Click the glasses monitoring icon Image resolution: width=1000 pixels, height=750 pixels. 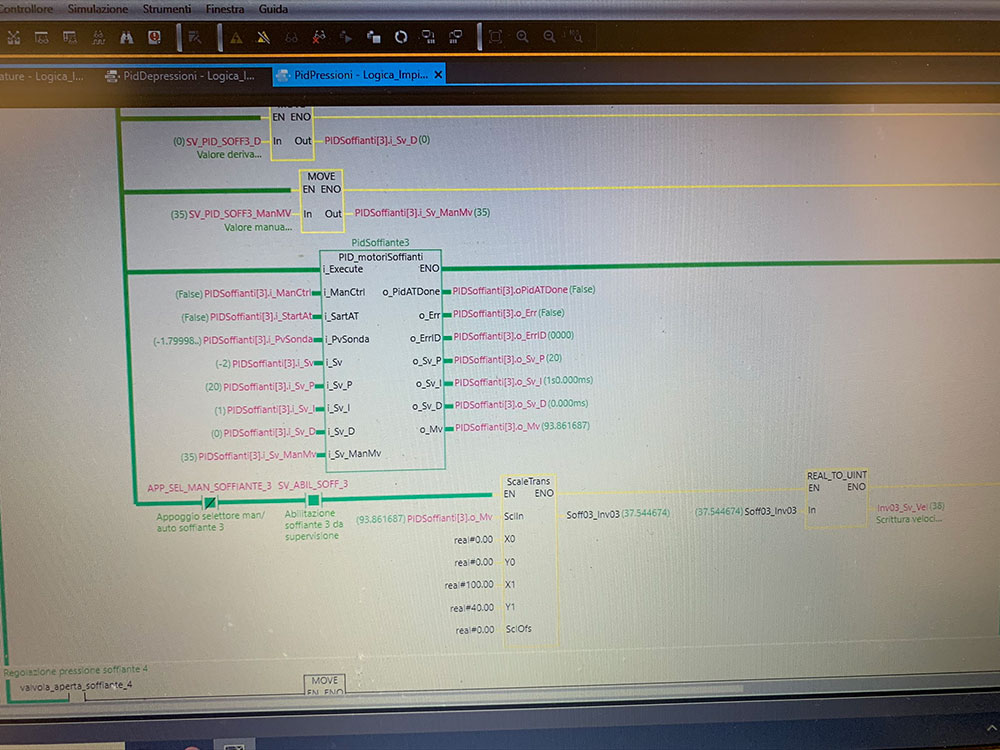pos(291,38)
